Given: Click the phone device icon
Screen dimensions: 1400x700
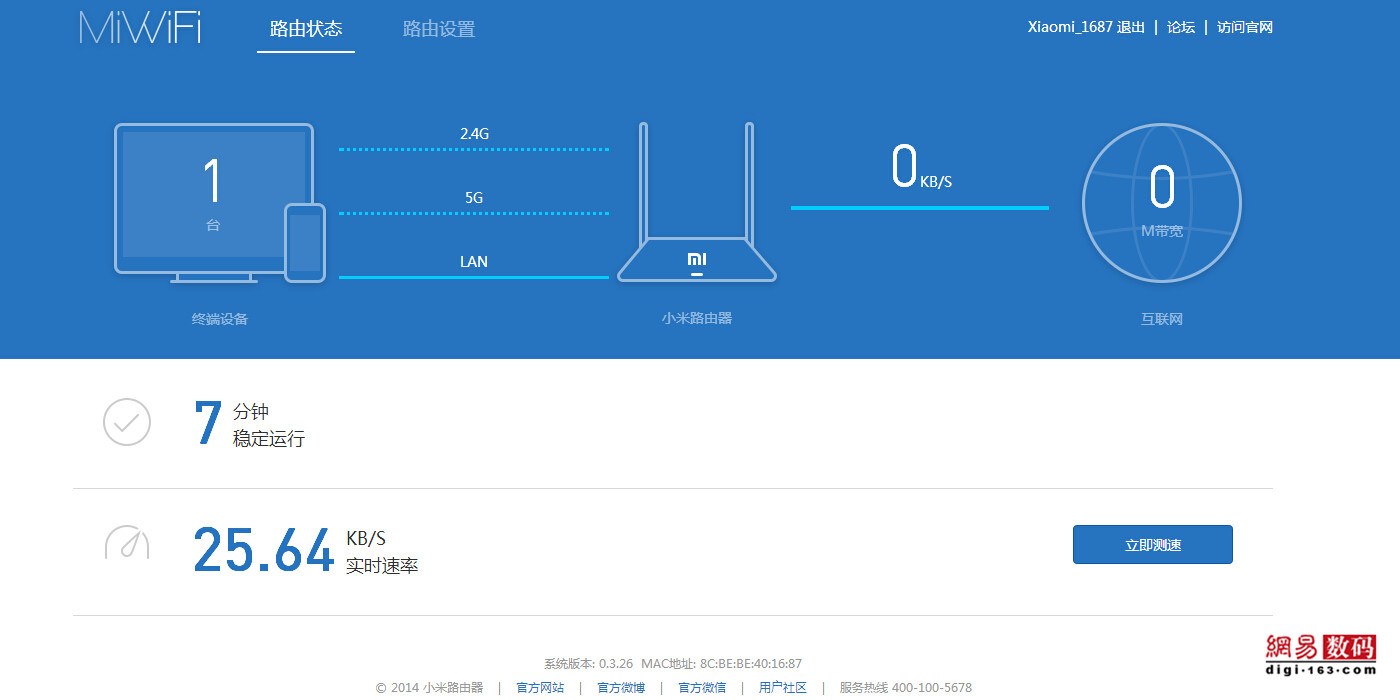Looking at the screenshot, I should pyautogui.click(x=305, y=242).
